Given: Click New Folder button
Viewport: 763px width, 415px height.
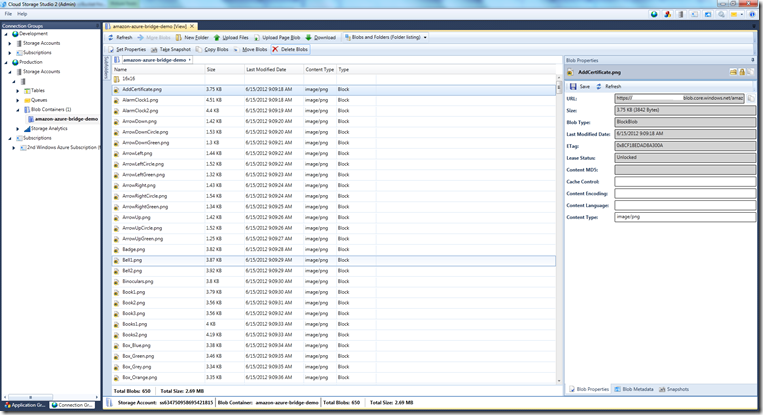Looking at the screenshot, I should pos(191,37).
